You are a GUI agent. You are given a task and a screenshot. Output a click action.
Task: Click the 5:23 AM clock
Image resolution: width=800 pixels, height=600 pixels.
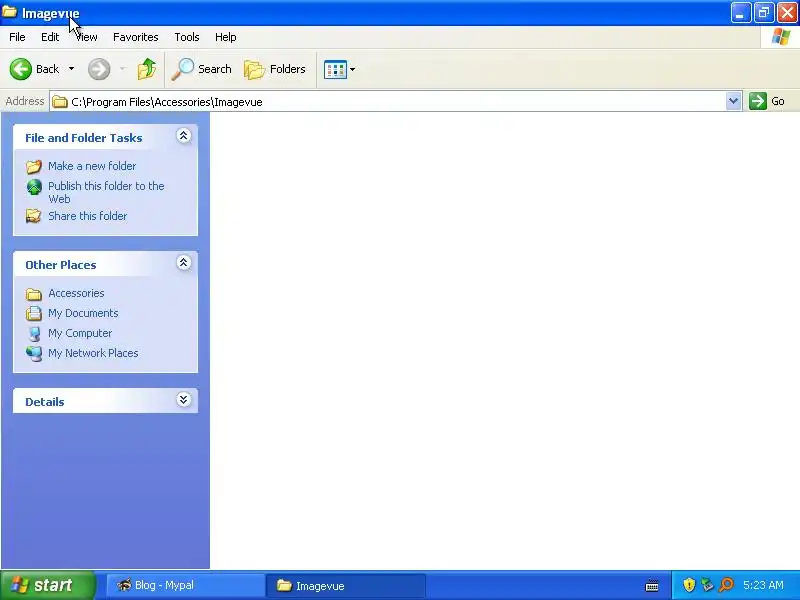[x=763, y=585]
